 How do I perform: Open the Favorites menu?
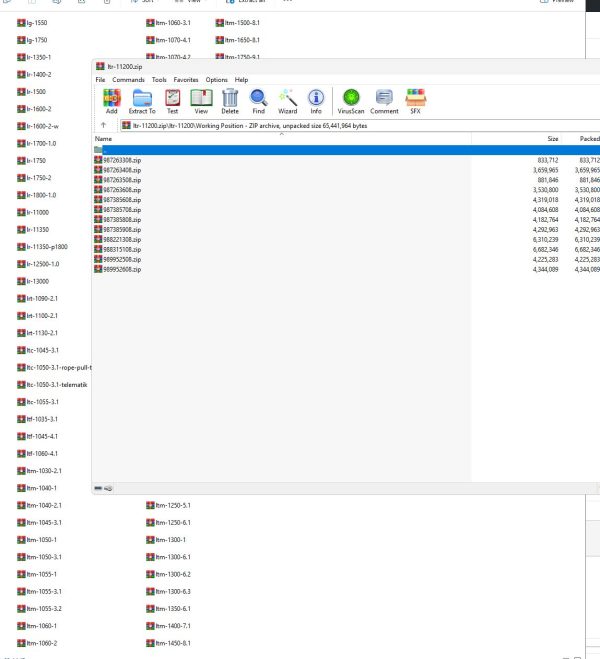186,79
